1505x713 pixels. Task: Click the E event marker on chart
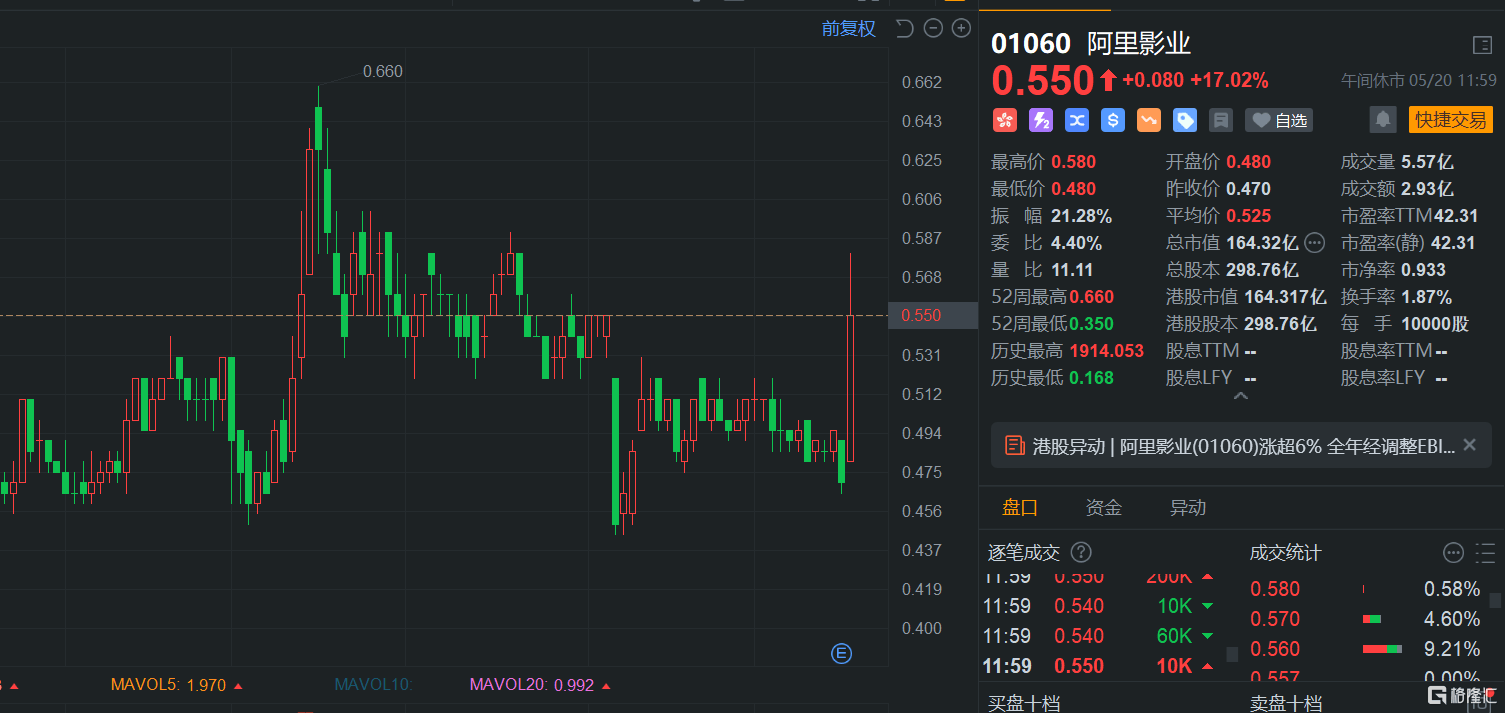842,654
